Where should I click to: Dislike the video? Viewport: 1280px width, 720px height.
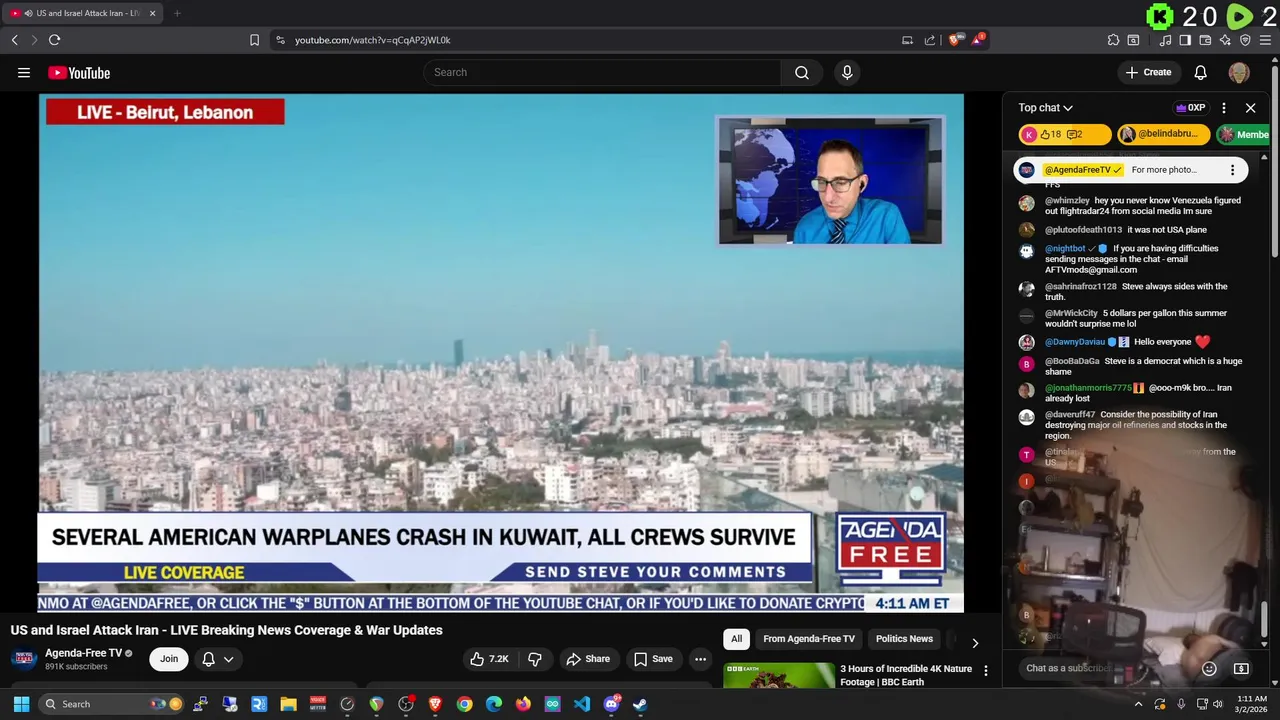(x=535, y=659)
